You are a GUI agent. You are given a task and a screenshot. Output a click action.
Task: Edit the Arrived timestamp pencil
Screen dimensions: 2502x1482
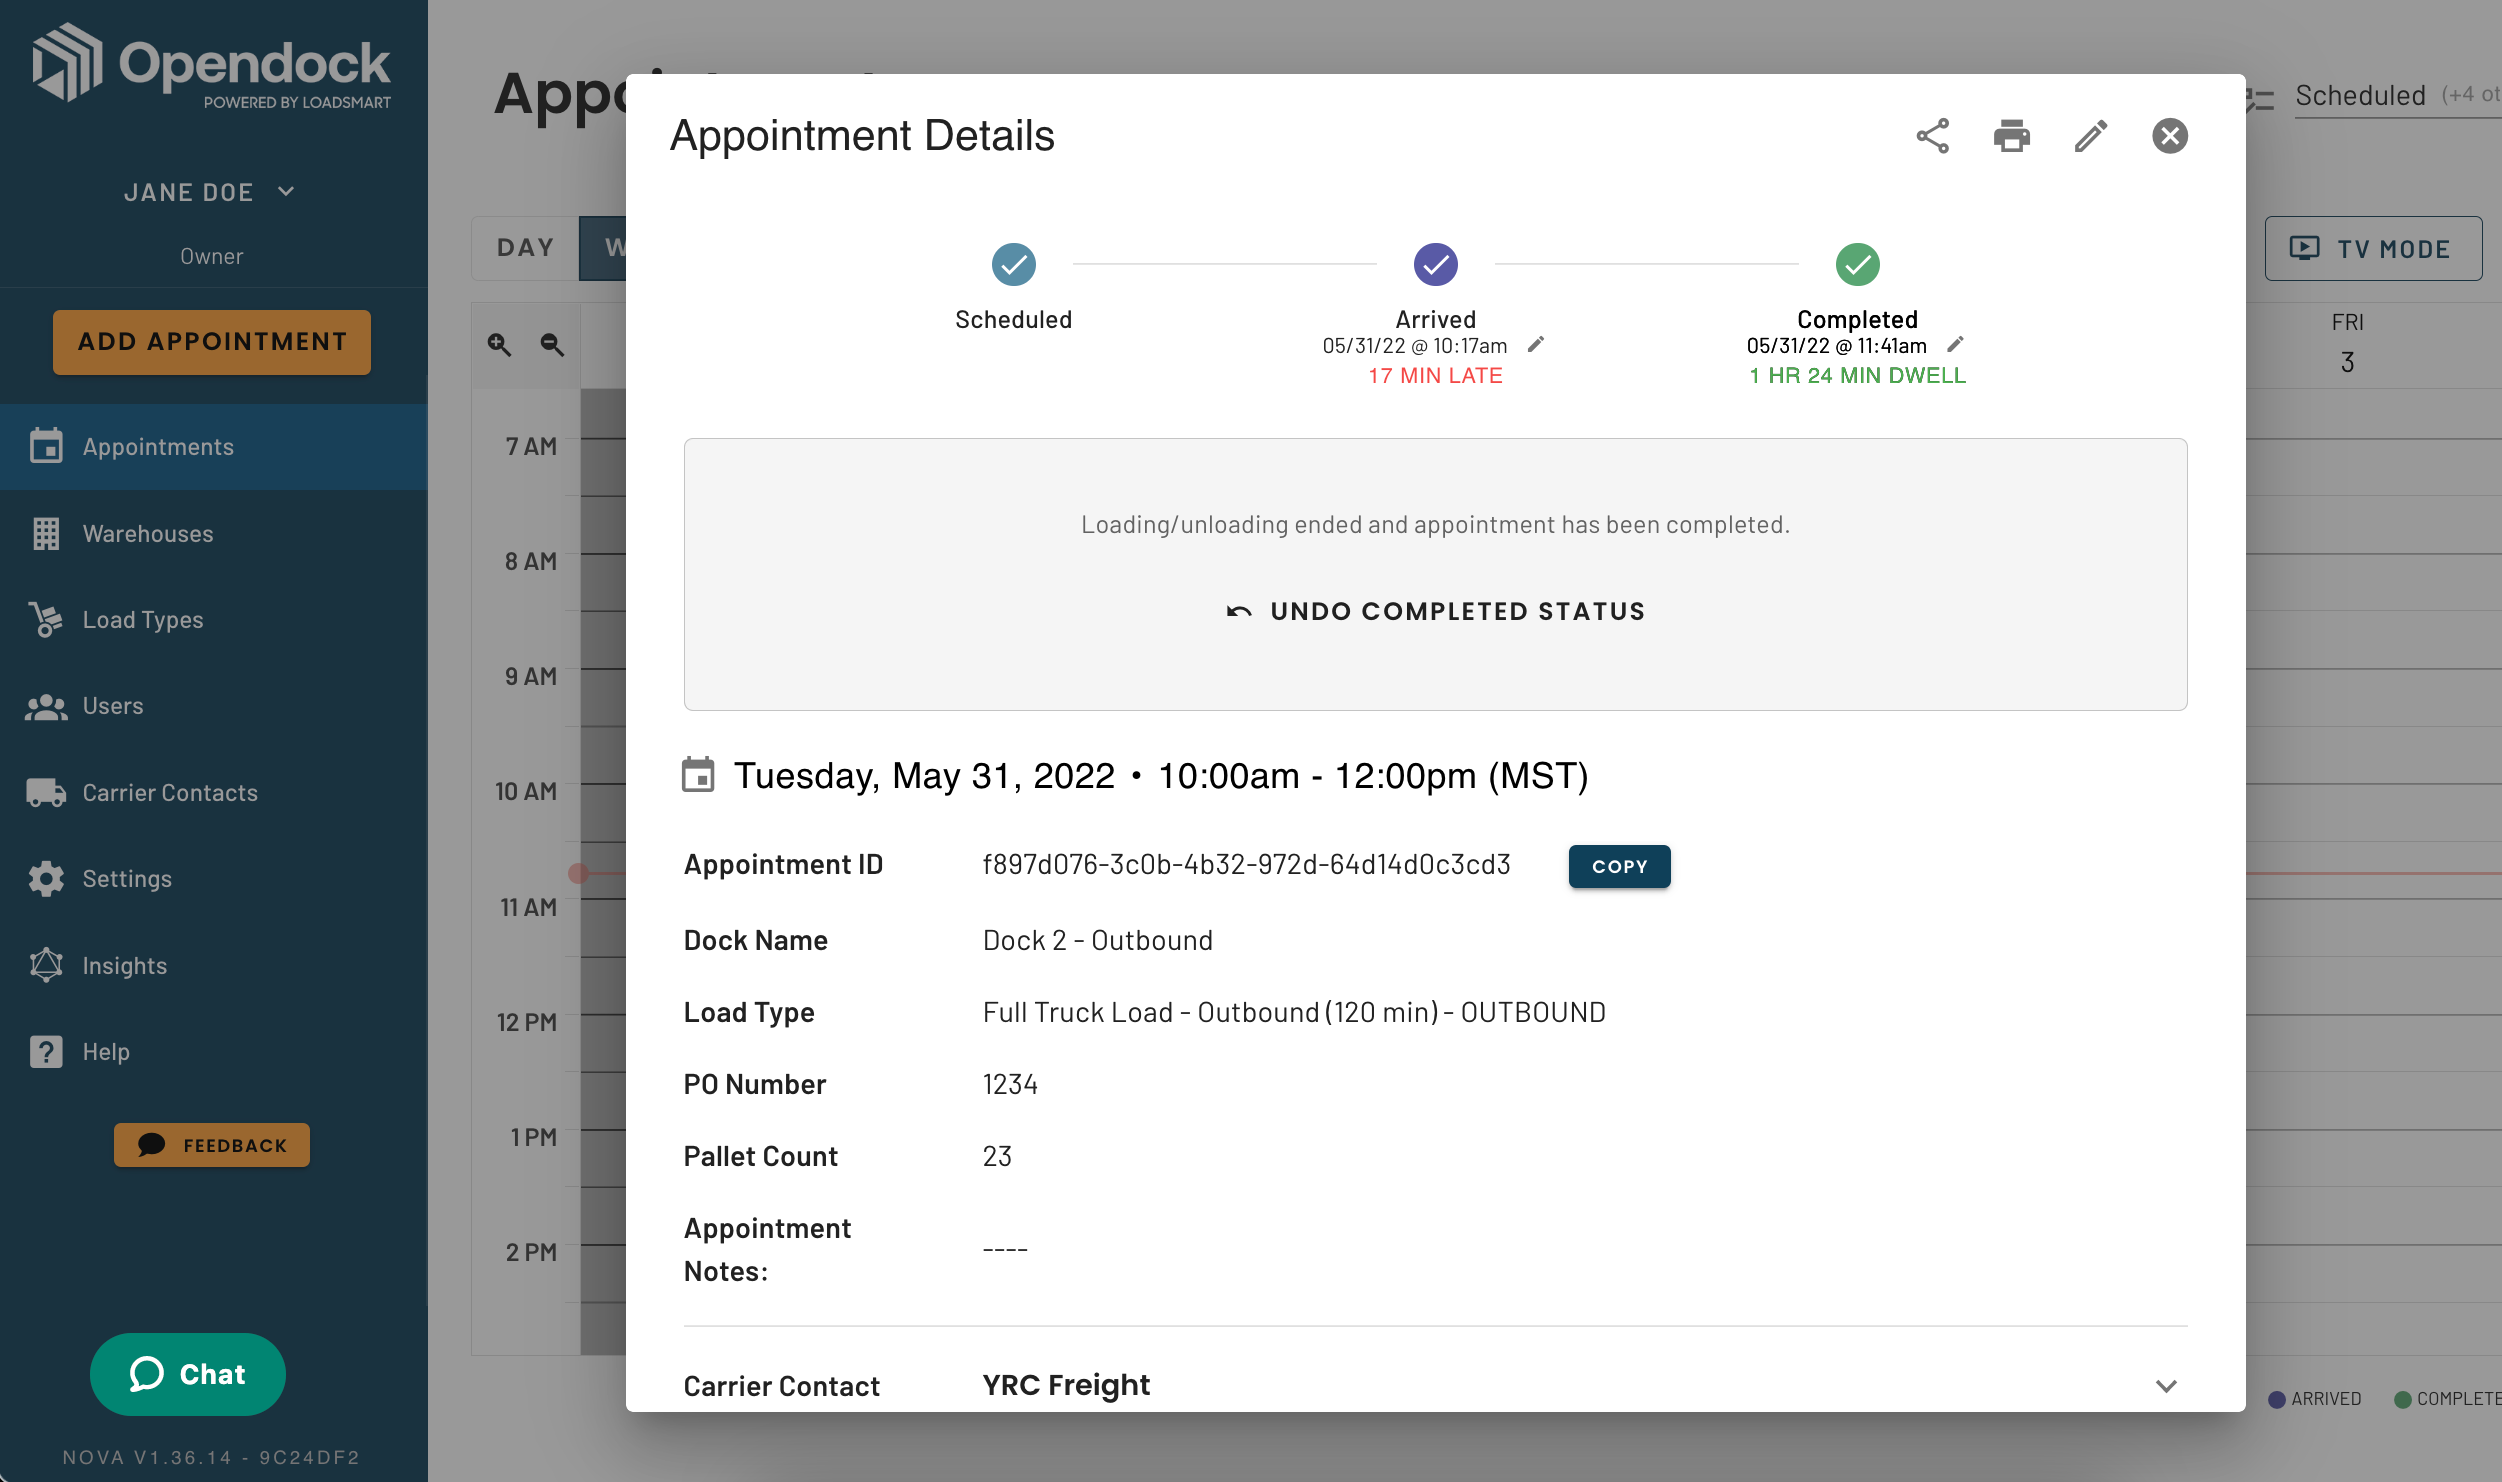pyautogui.click(x=1536, y=345)
